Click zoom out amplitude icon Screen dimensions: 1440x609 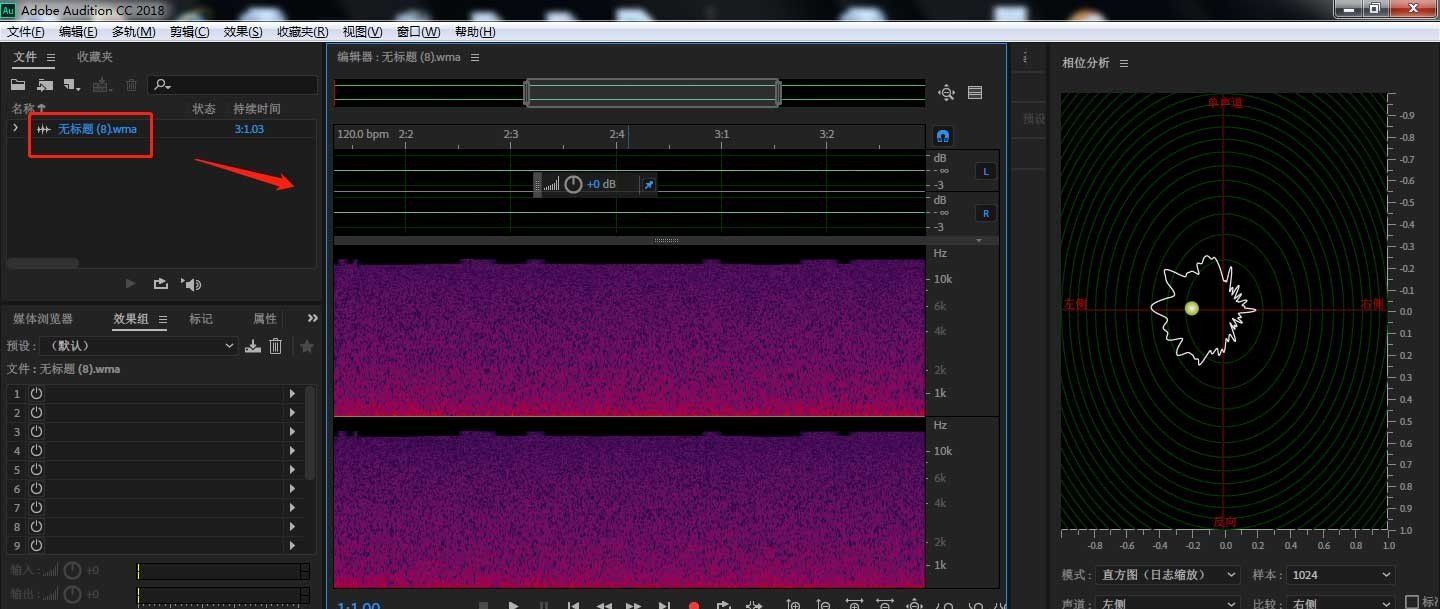point(824,604)
